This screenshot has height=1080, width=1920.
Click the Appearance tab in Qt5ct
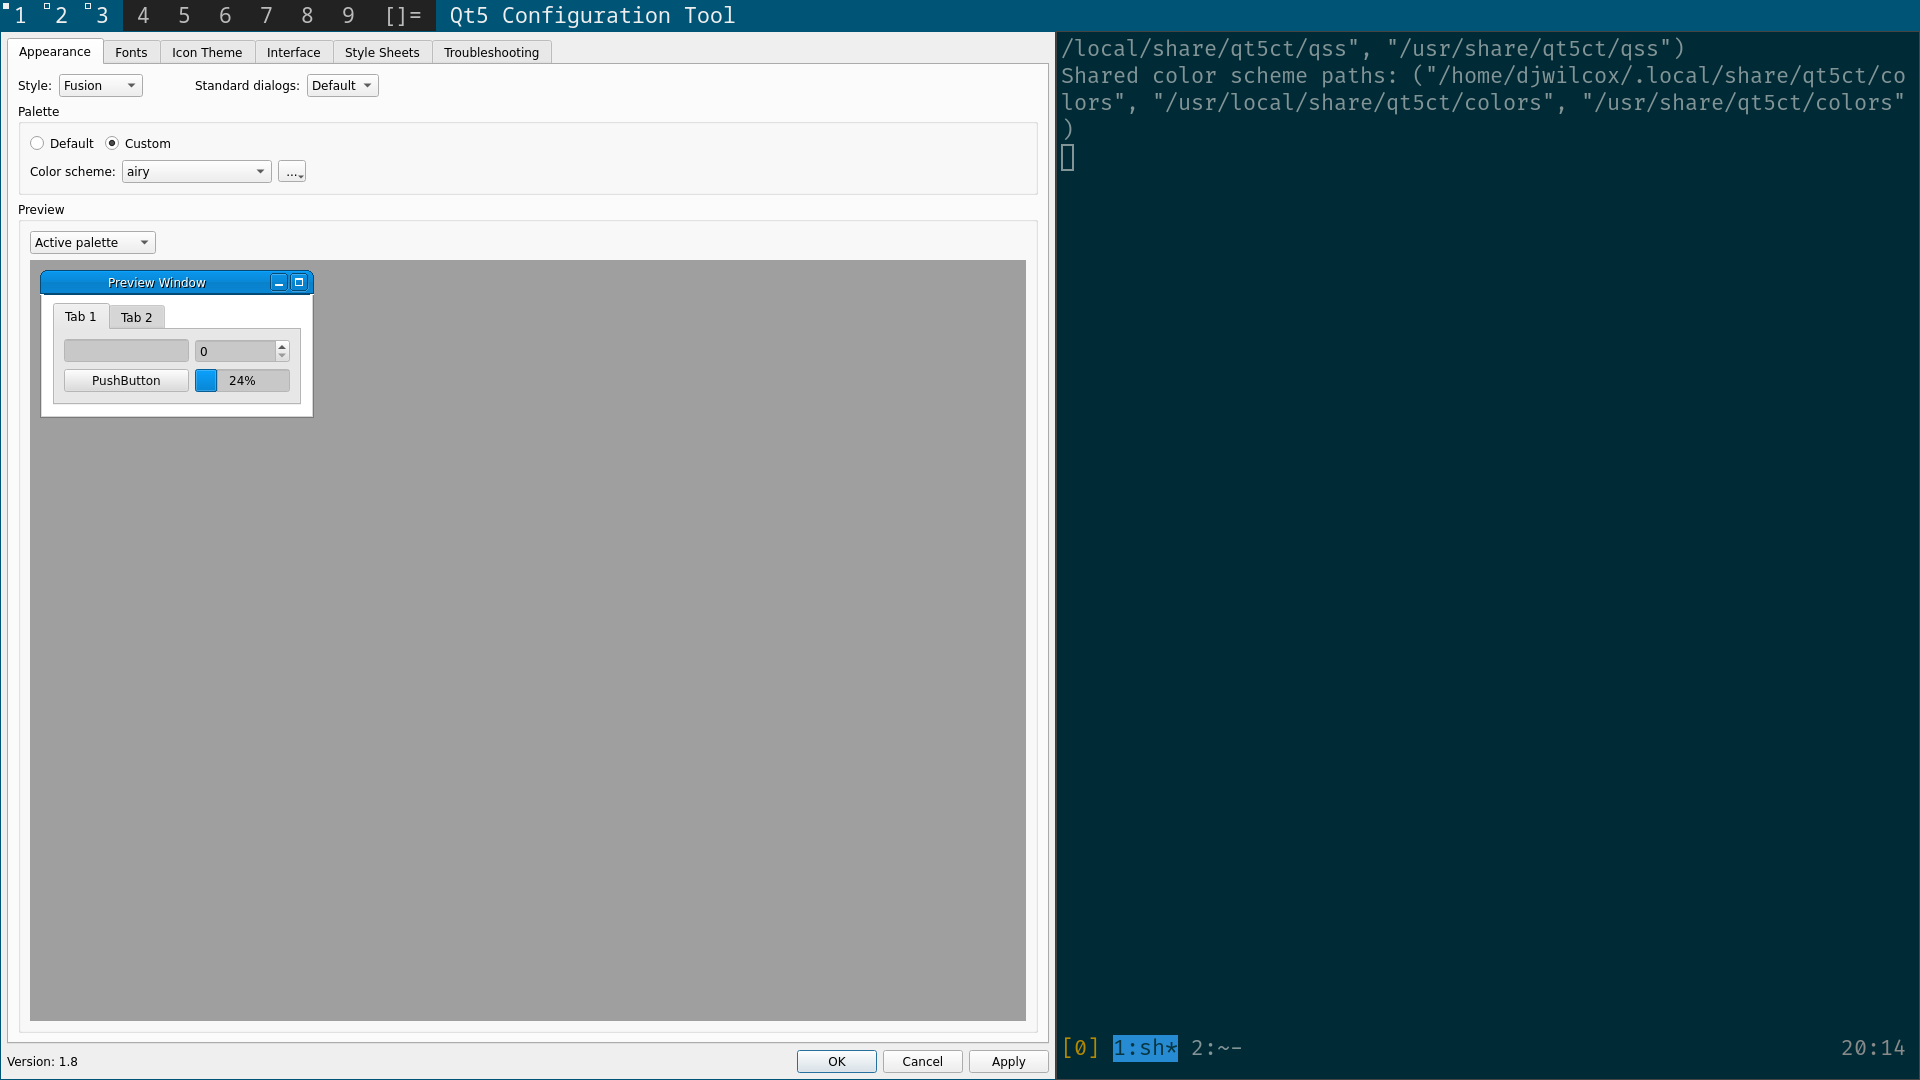(x=55, y=51)
